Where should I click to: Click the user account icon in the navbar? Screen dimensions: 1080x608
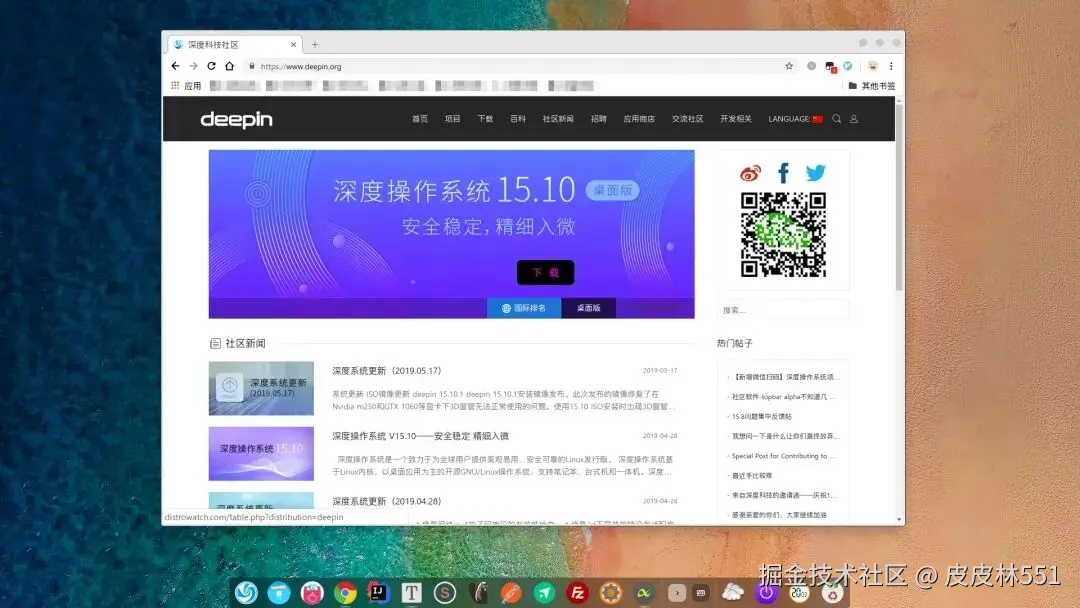click(854, 118)
